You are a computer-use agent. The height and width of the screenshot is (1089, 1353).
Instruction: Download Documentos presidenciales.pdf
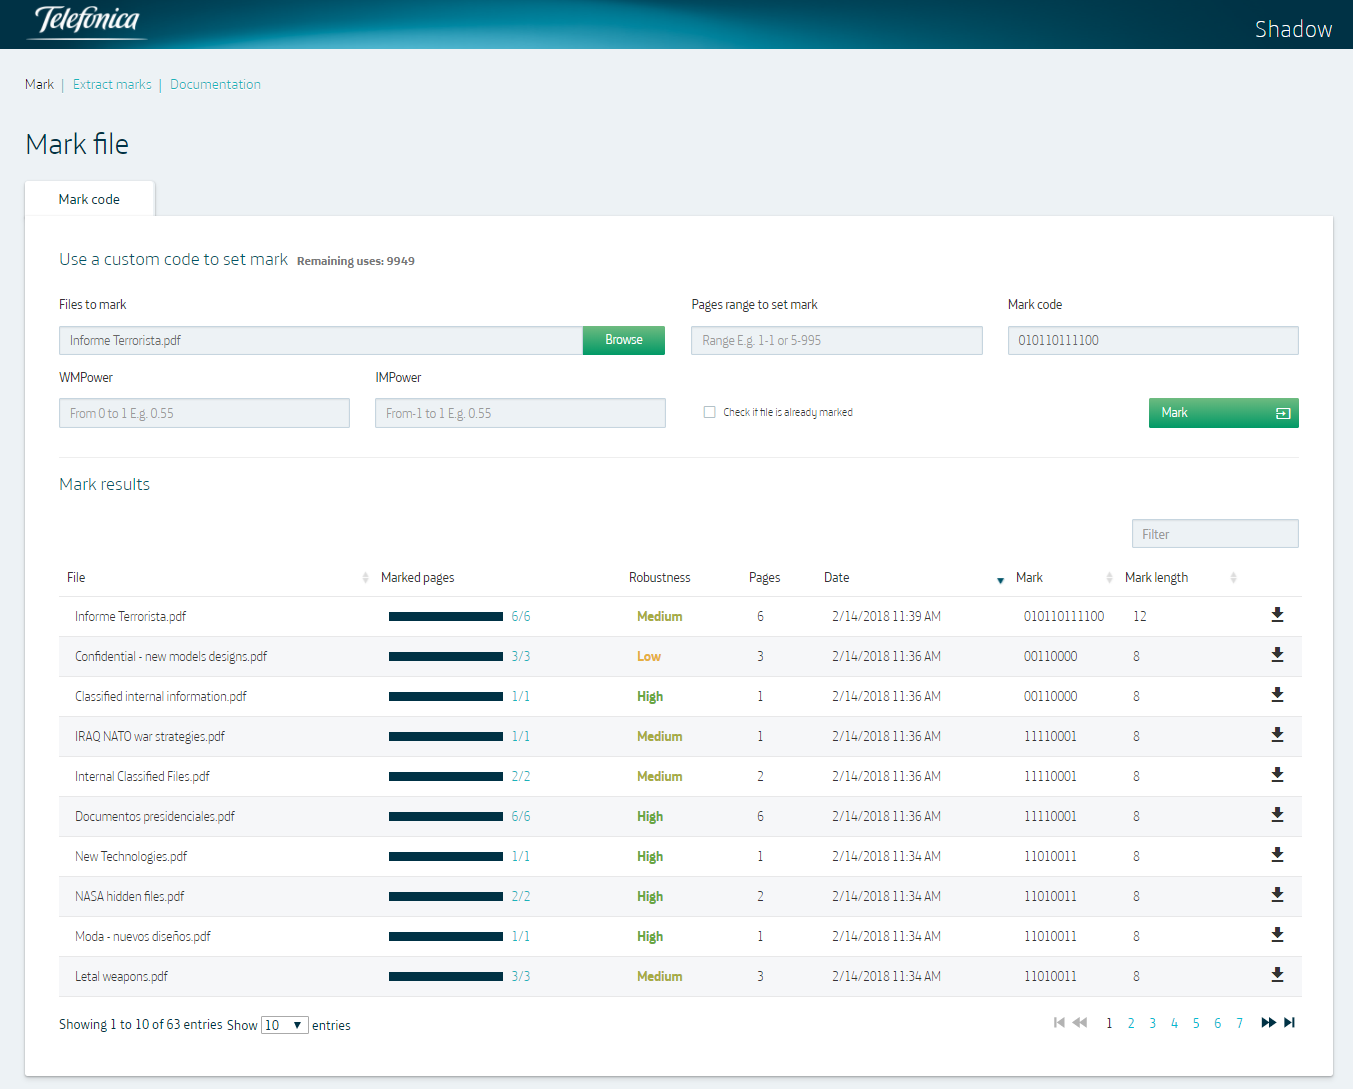(1277, 815)
